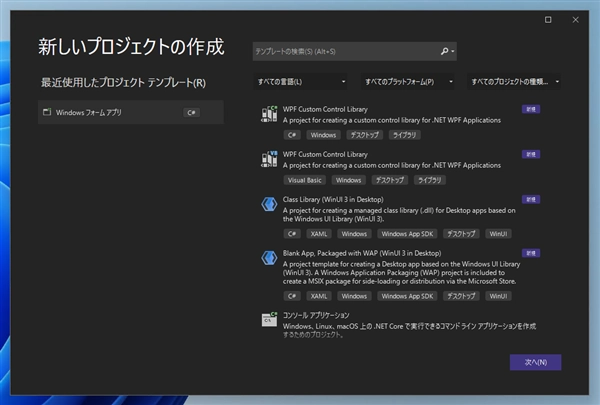Click the C# WPF Custom Control Library icon

[x=269, y=114]
